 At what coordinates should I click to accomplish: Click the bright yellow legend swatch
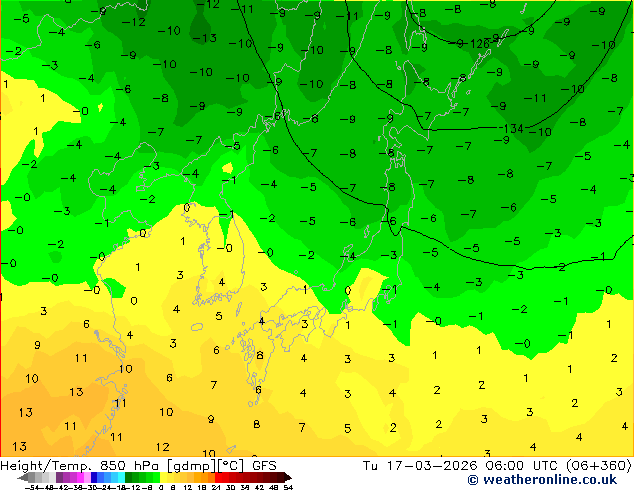pos(163,478)
